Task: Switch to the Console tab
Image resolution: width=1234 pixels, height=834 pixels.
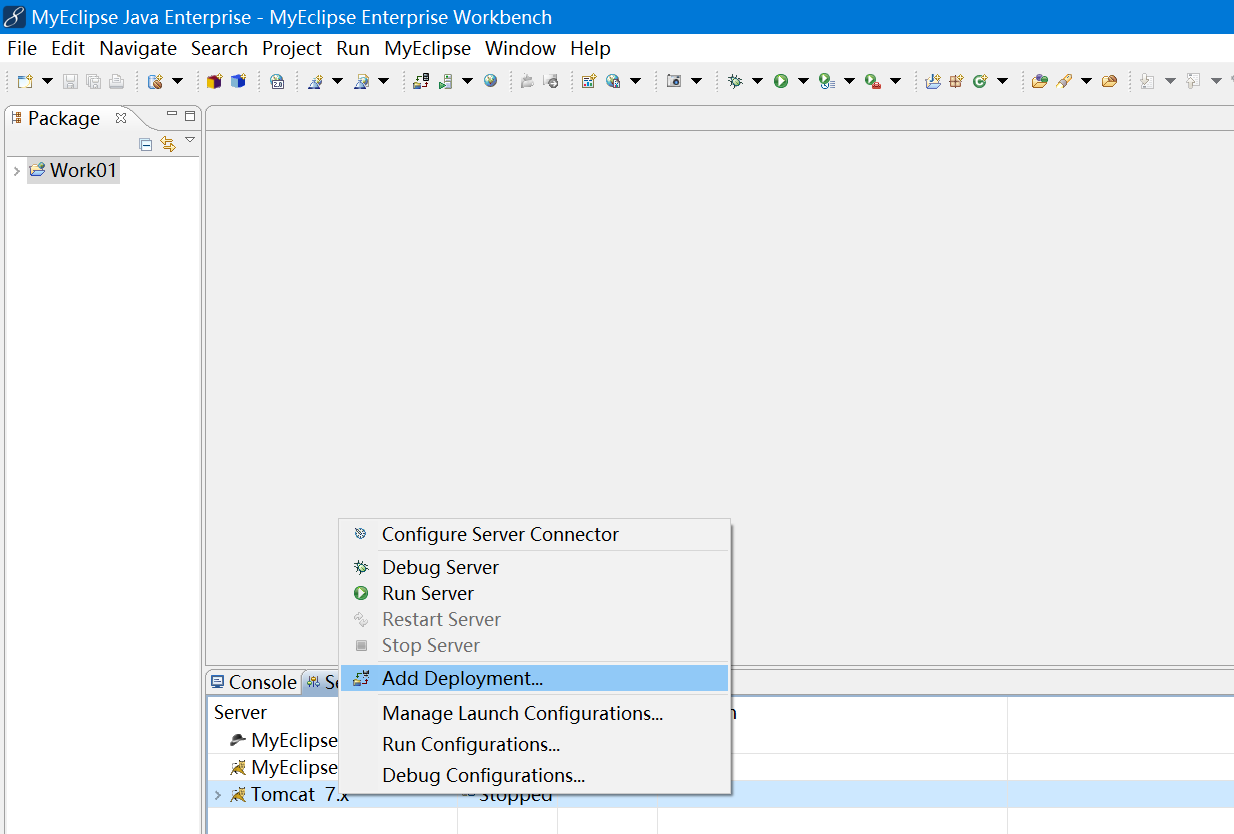Action: coord(253,682)
